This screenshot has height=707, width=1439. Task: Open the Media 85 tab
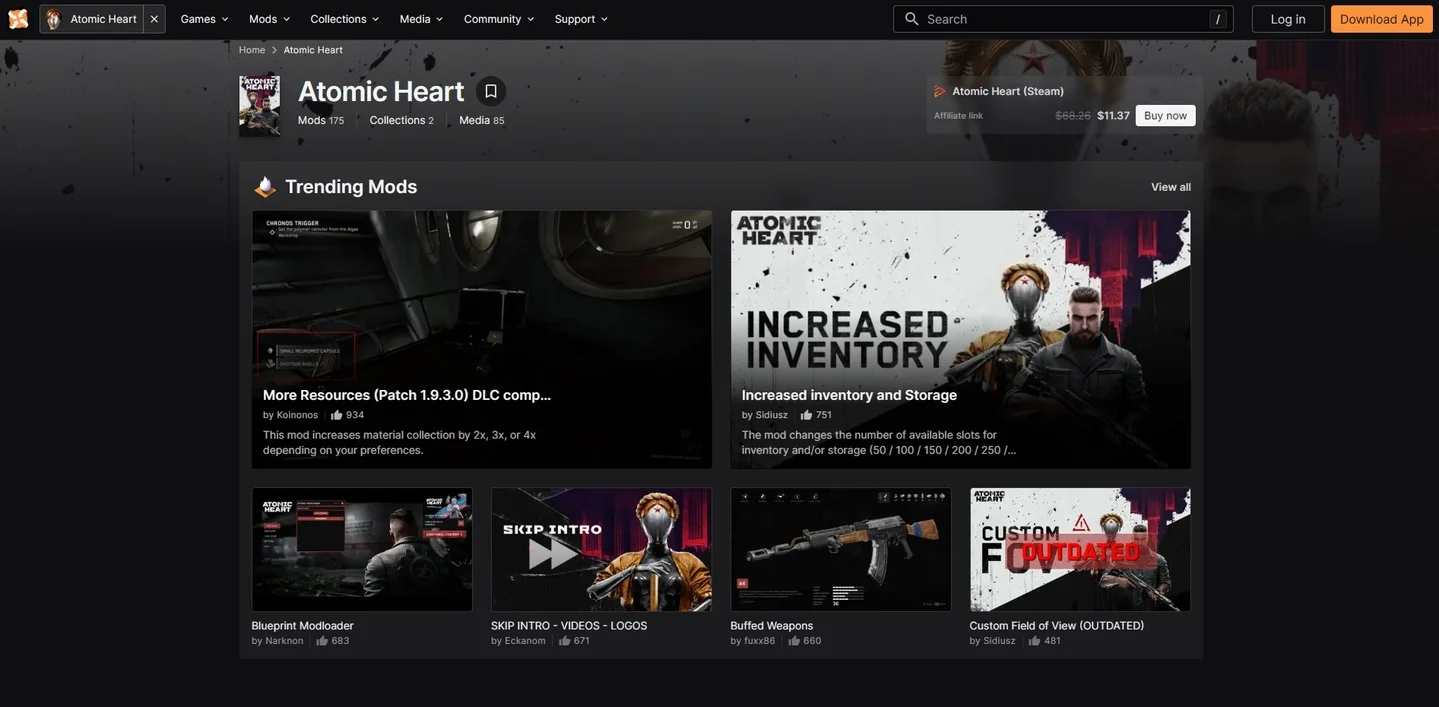tap(482, 120)
